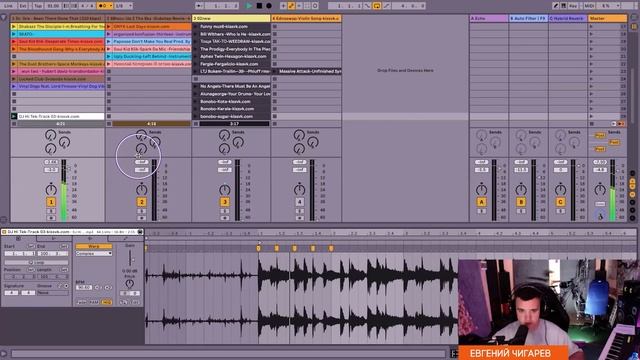Click the track 3 send A knob
The image size is (640, 360).
point(224,135)
